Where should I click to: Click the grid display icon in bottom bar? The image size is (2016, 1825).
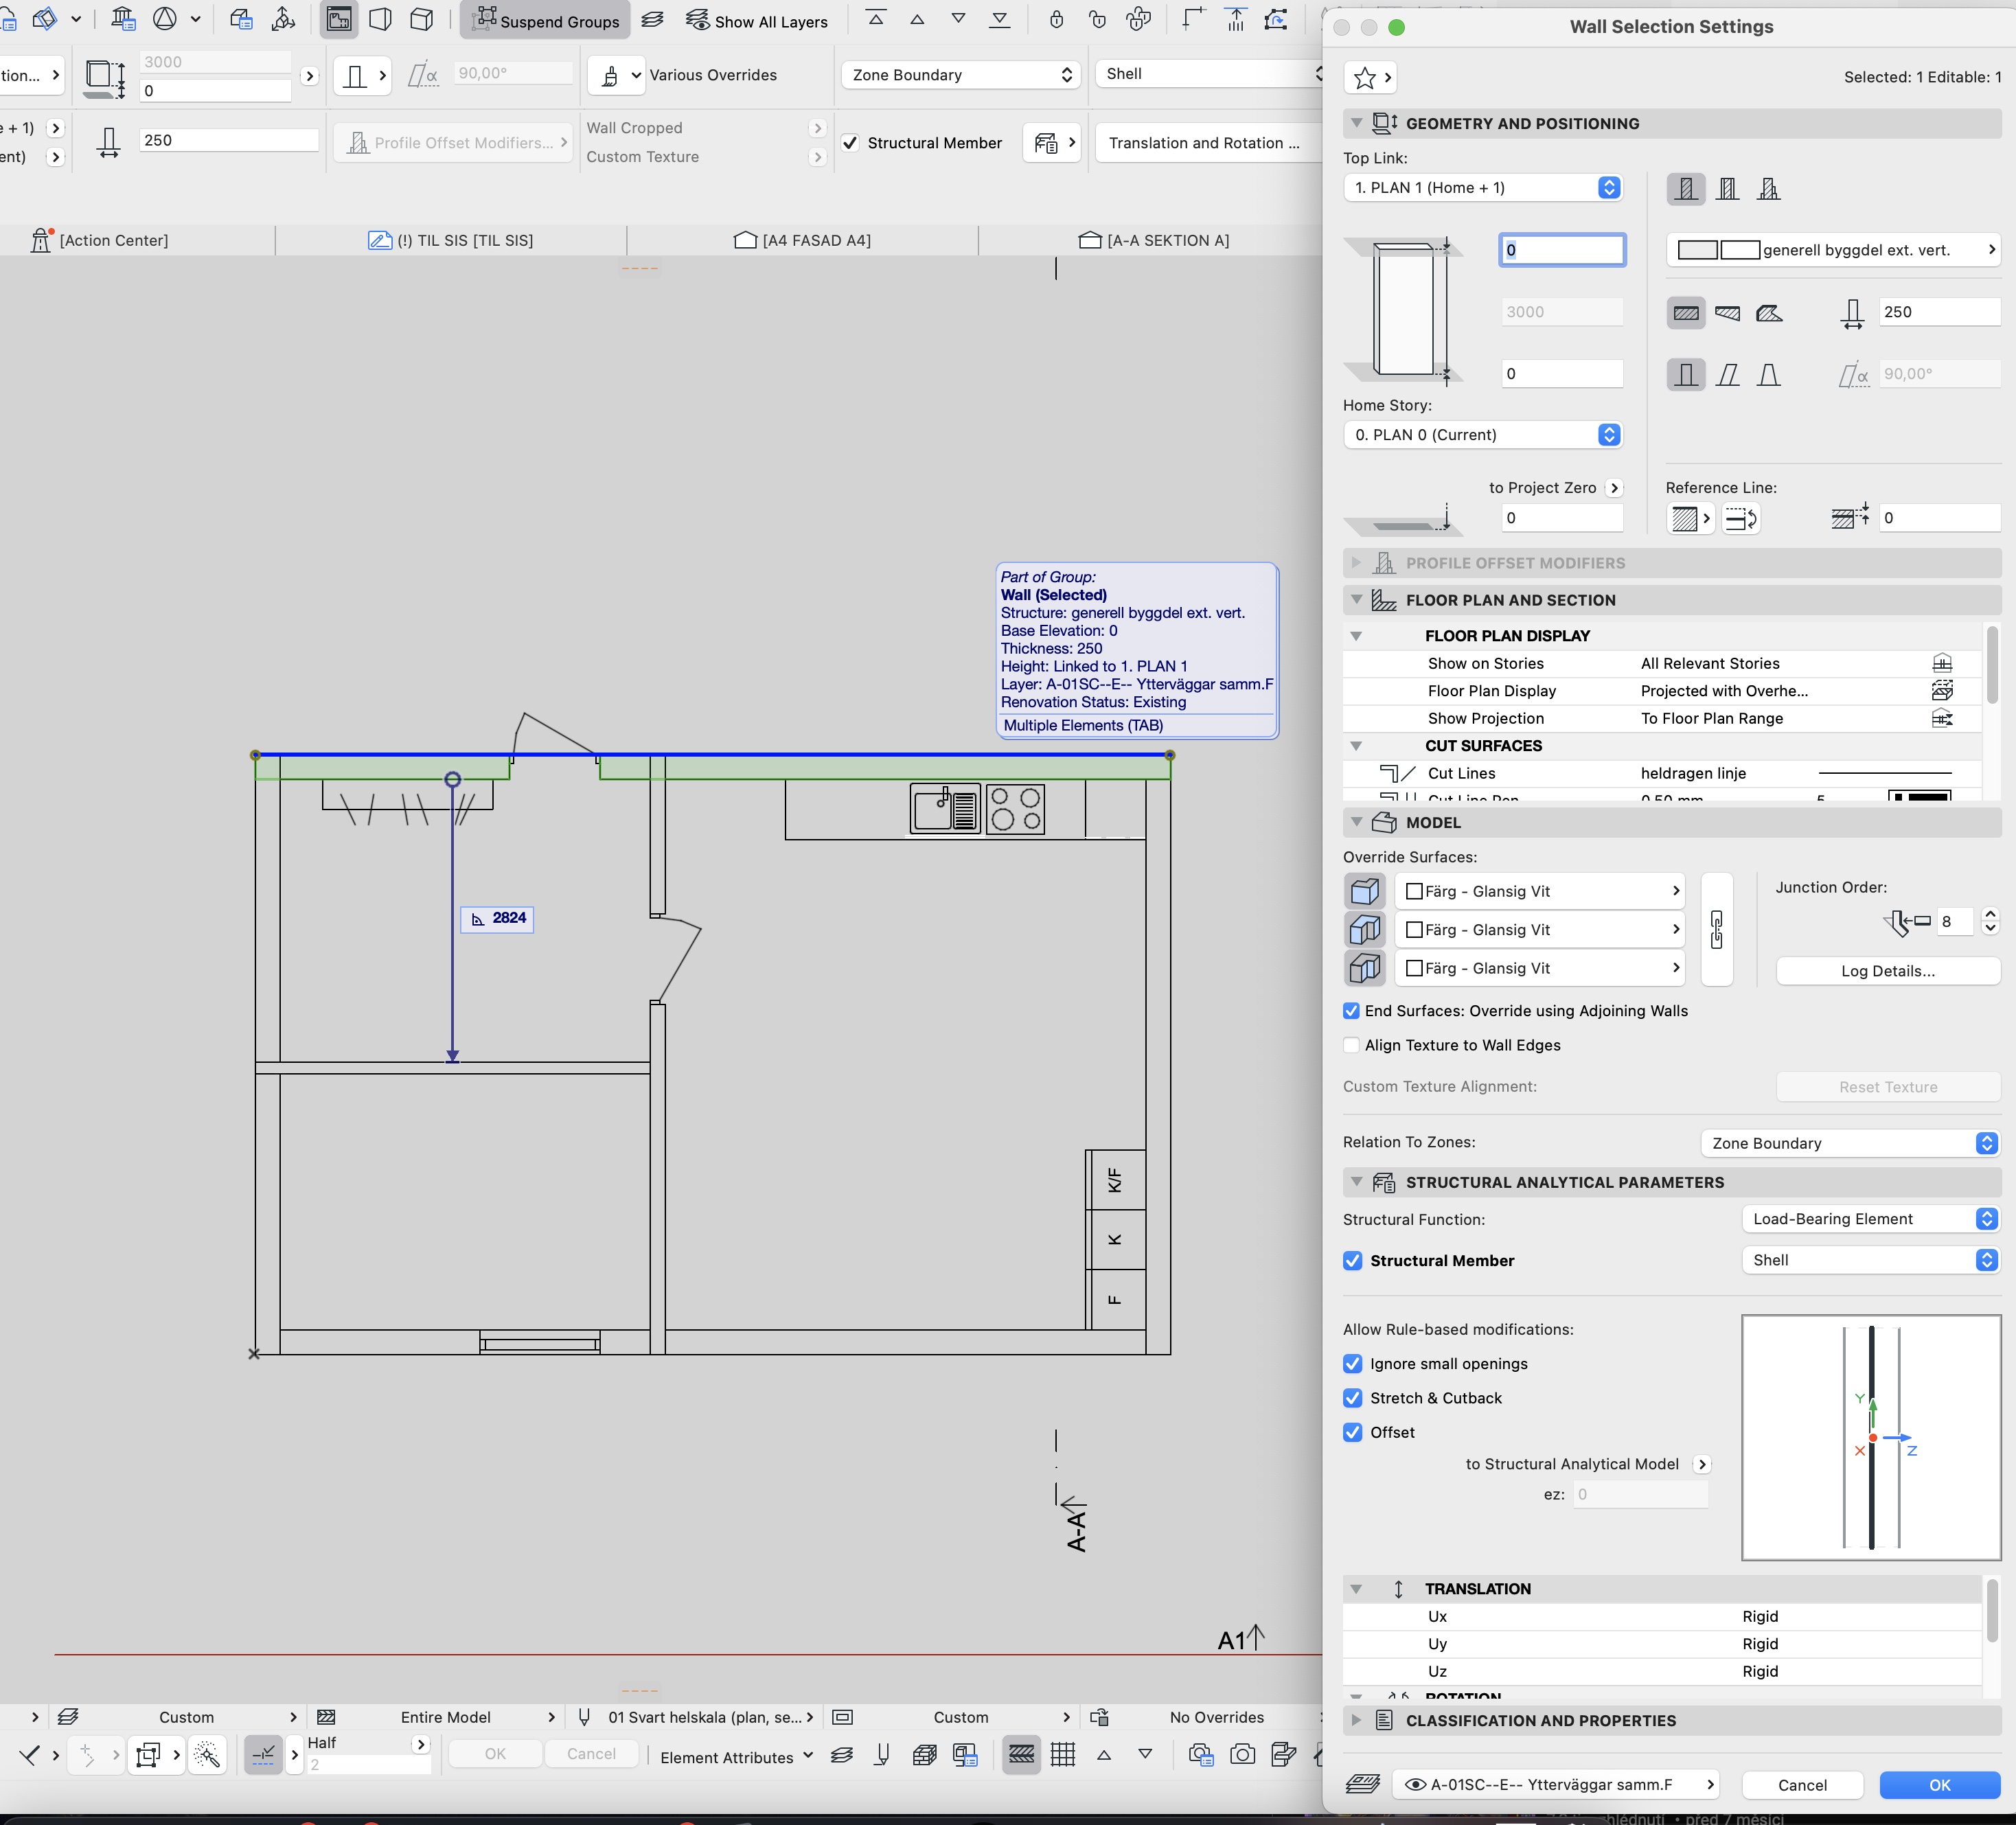(x=1063, y=1754)
